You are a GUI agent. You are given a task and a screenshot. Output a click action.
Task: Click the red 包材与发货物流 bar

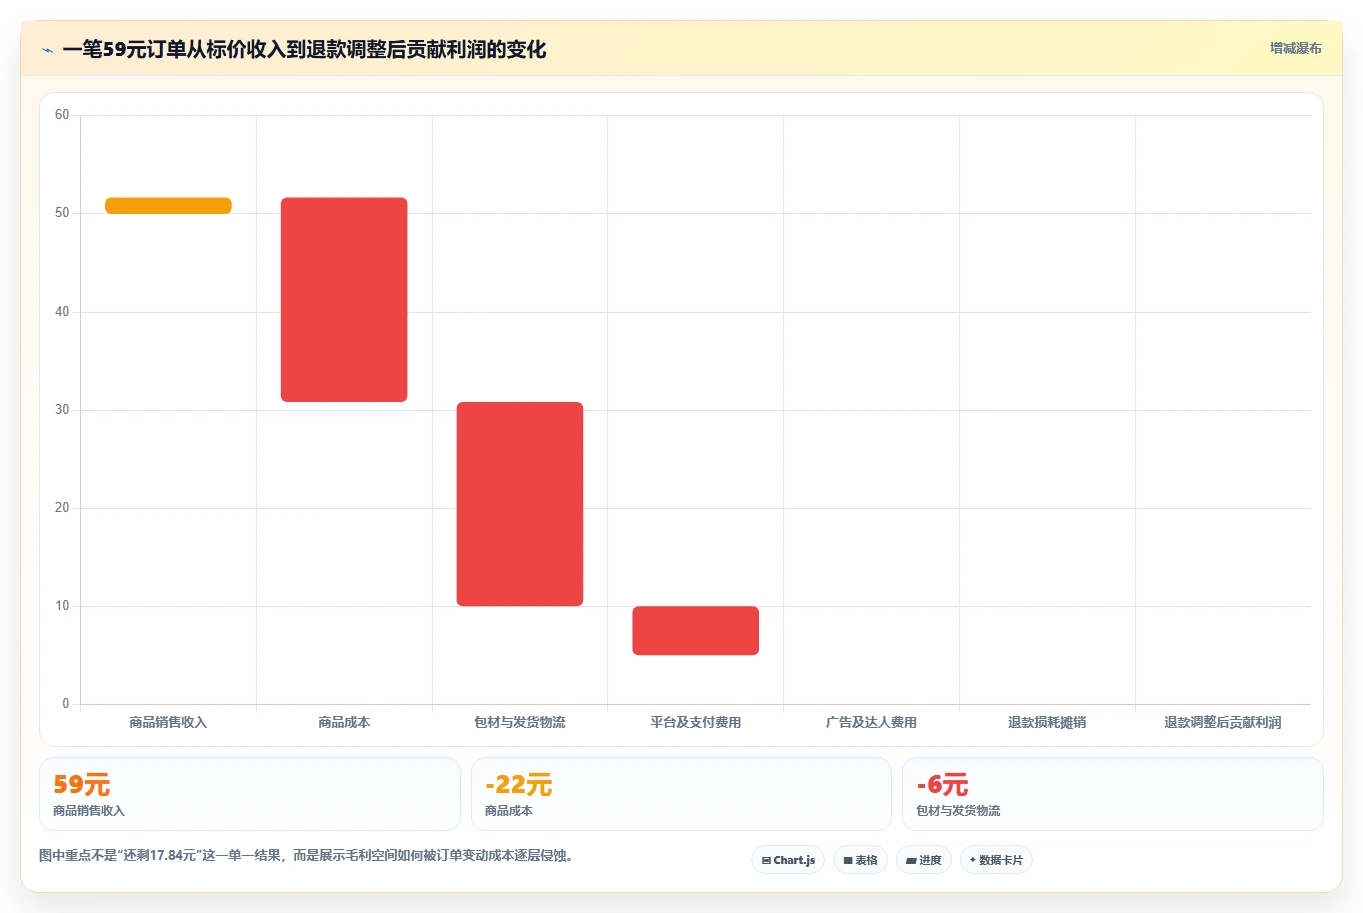(520, 504)
